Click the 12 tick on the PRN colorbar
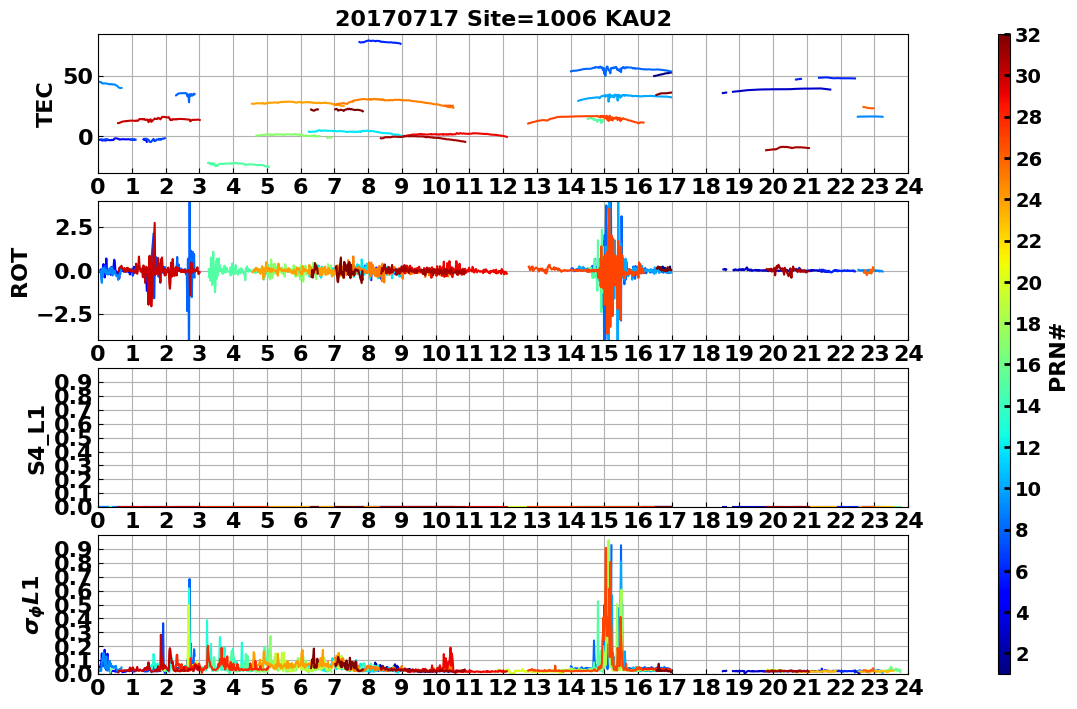Viewport: 1077px width, 709px height. [1028, 447]
